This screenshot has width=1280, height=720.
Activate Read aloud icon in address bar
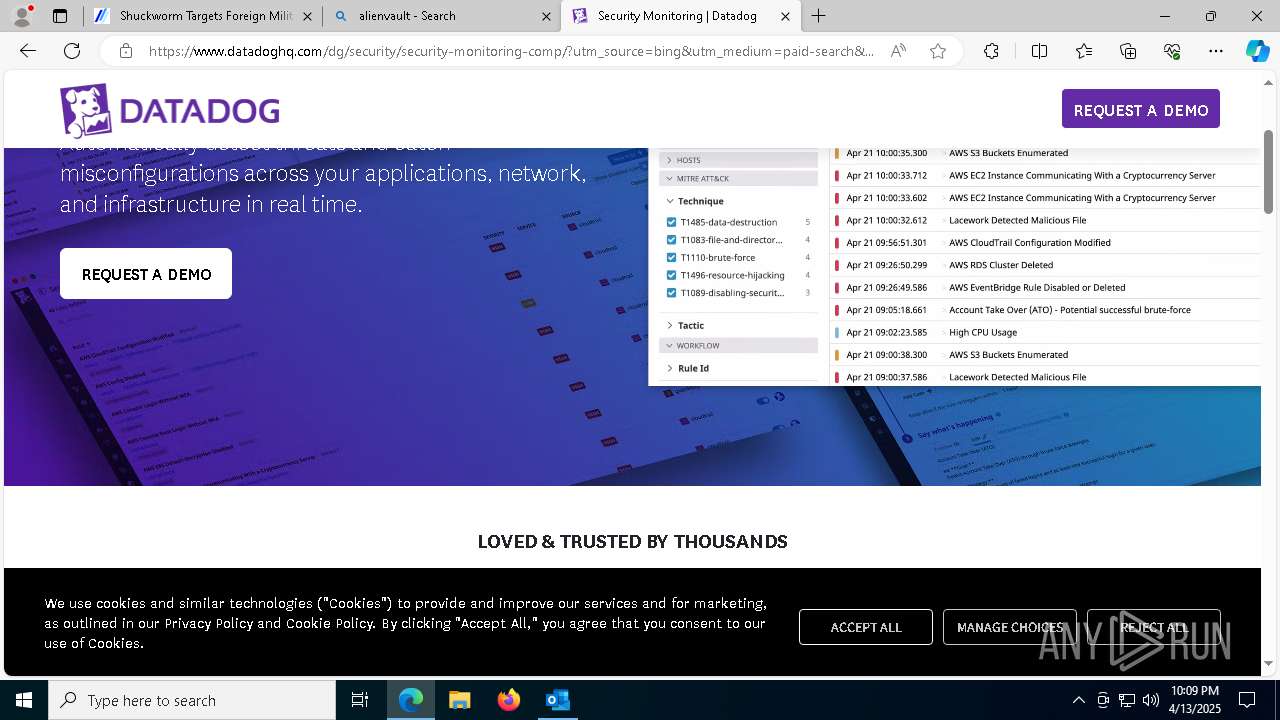(x=898, y=51)
